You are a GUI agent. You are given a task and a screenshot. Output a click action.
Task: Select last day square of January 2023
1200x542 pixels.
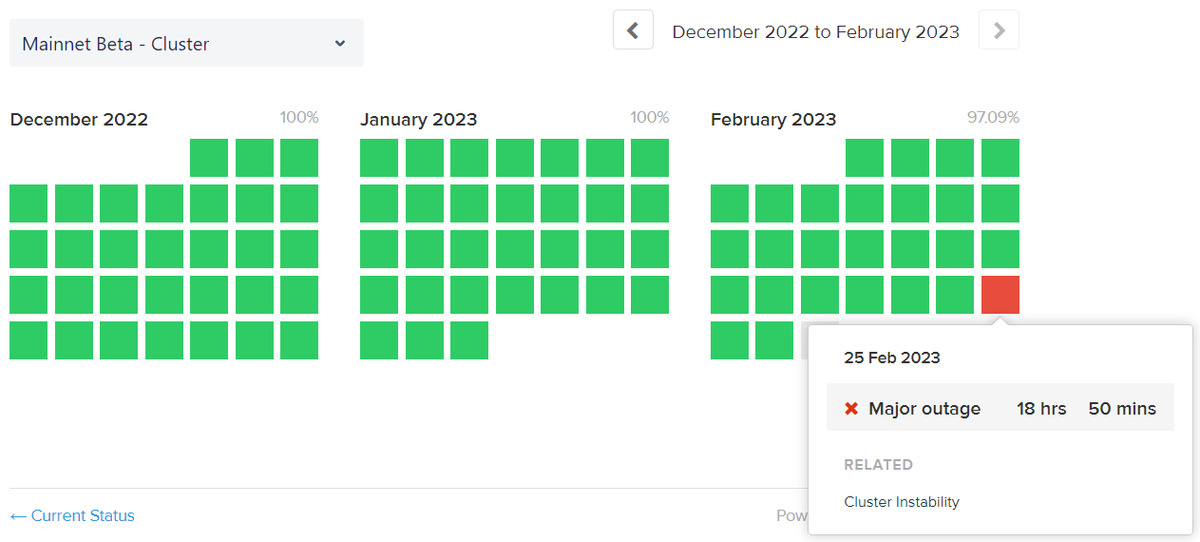pos(469,340)
